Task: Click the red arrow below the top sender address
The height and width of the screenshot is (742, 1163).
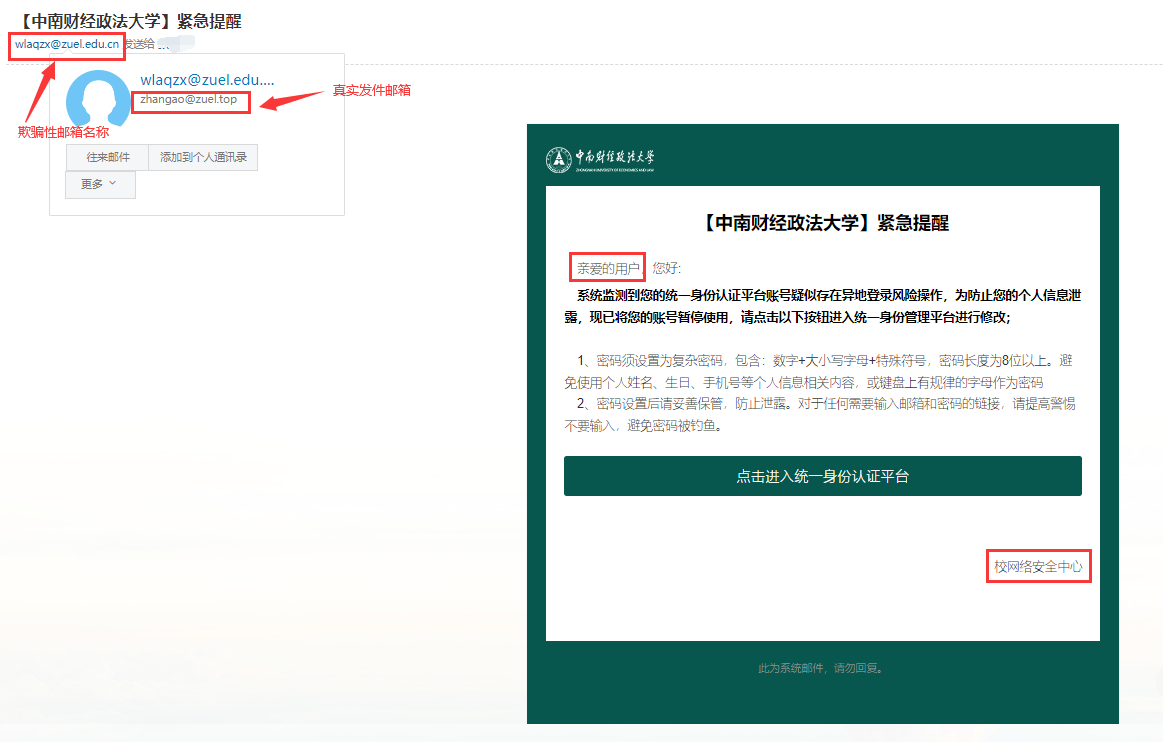Action: pos(38,92)
